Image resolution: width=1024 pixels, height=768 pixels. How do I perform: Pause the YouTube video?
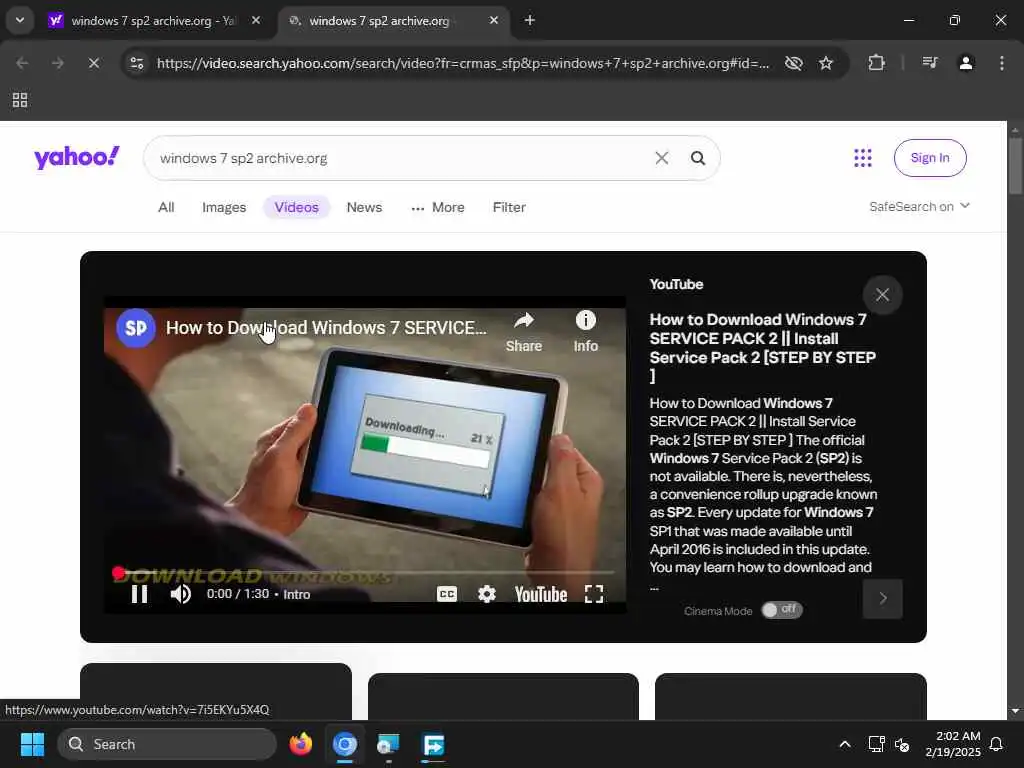[x=139, y=594]
